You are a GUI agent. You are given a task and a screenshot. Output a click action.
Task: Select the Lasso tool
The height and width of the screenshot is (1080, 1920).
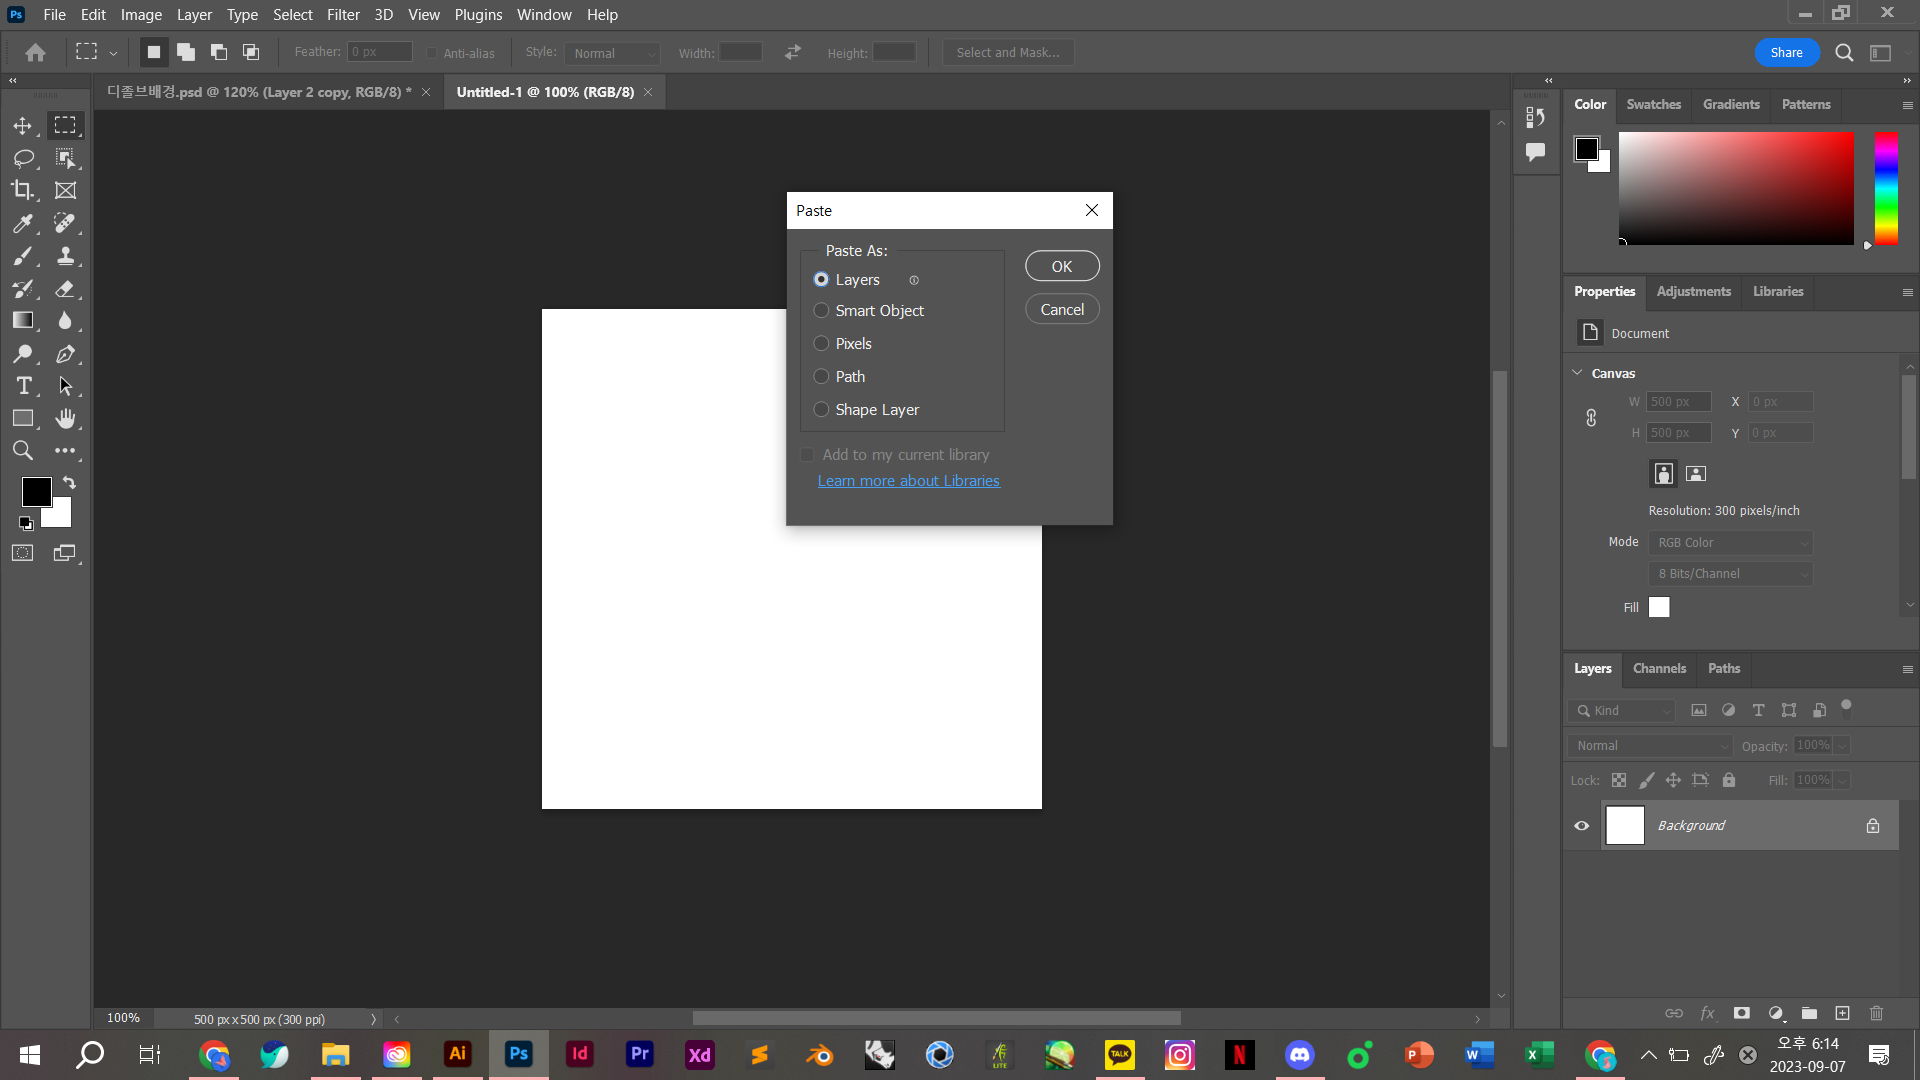[22, 158]
